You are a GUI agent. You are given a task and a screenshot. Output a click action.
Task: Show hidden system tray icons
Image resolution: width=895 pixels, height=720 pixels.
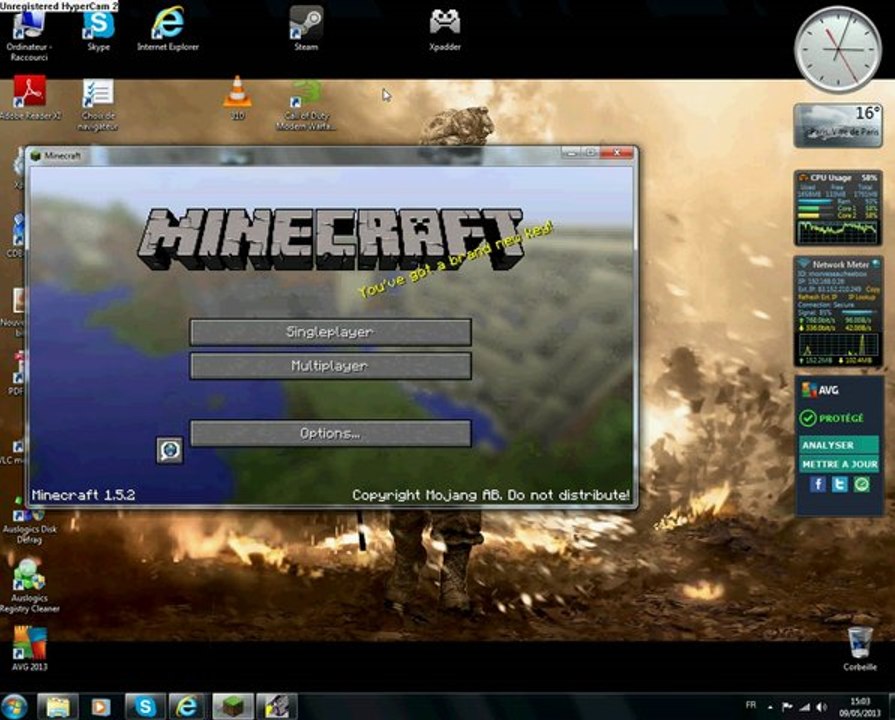tap(770, 707)
